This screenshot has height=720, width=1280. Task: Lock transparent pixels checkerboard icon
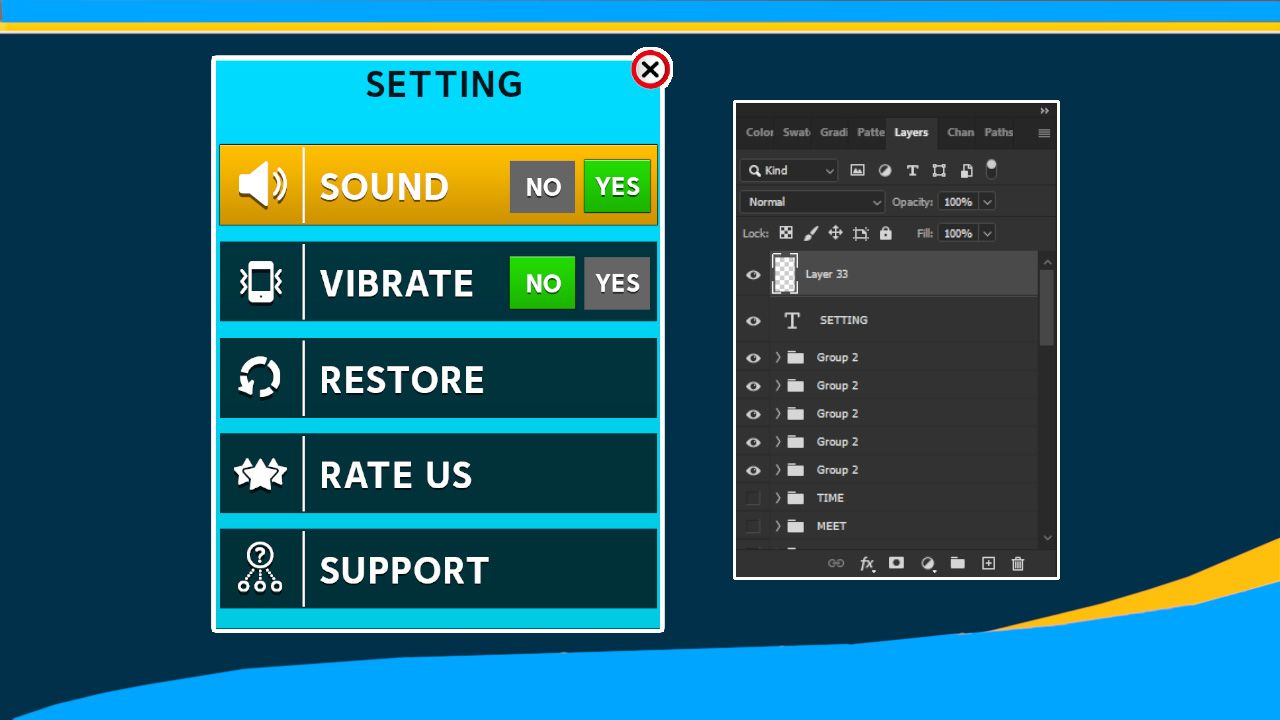786,233
